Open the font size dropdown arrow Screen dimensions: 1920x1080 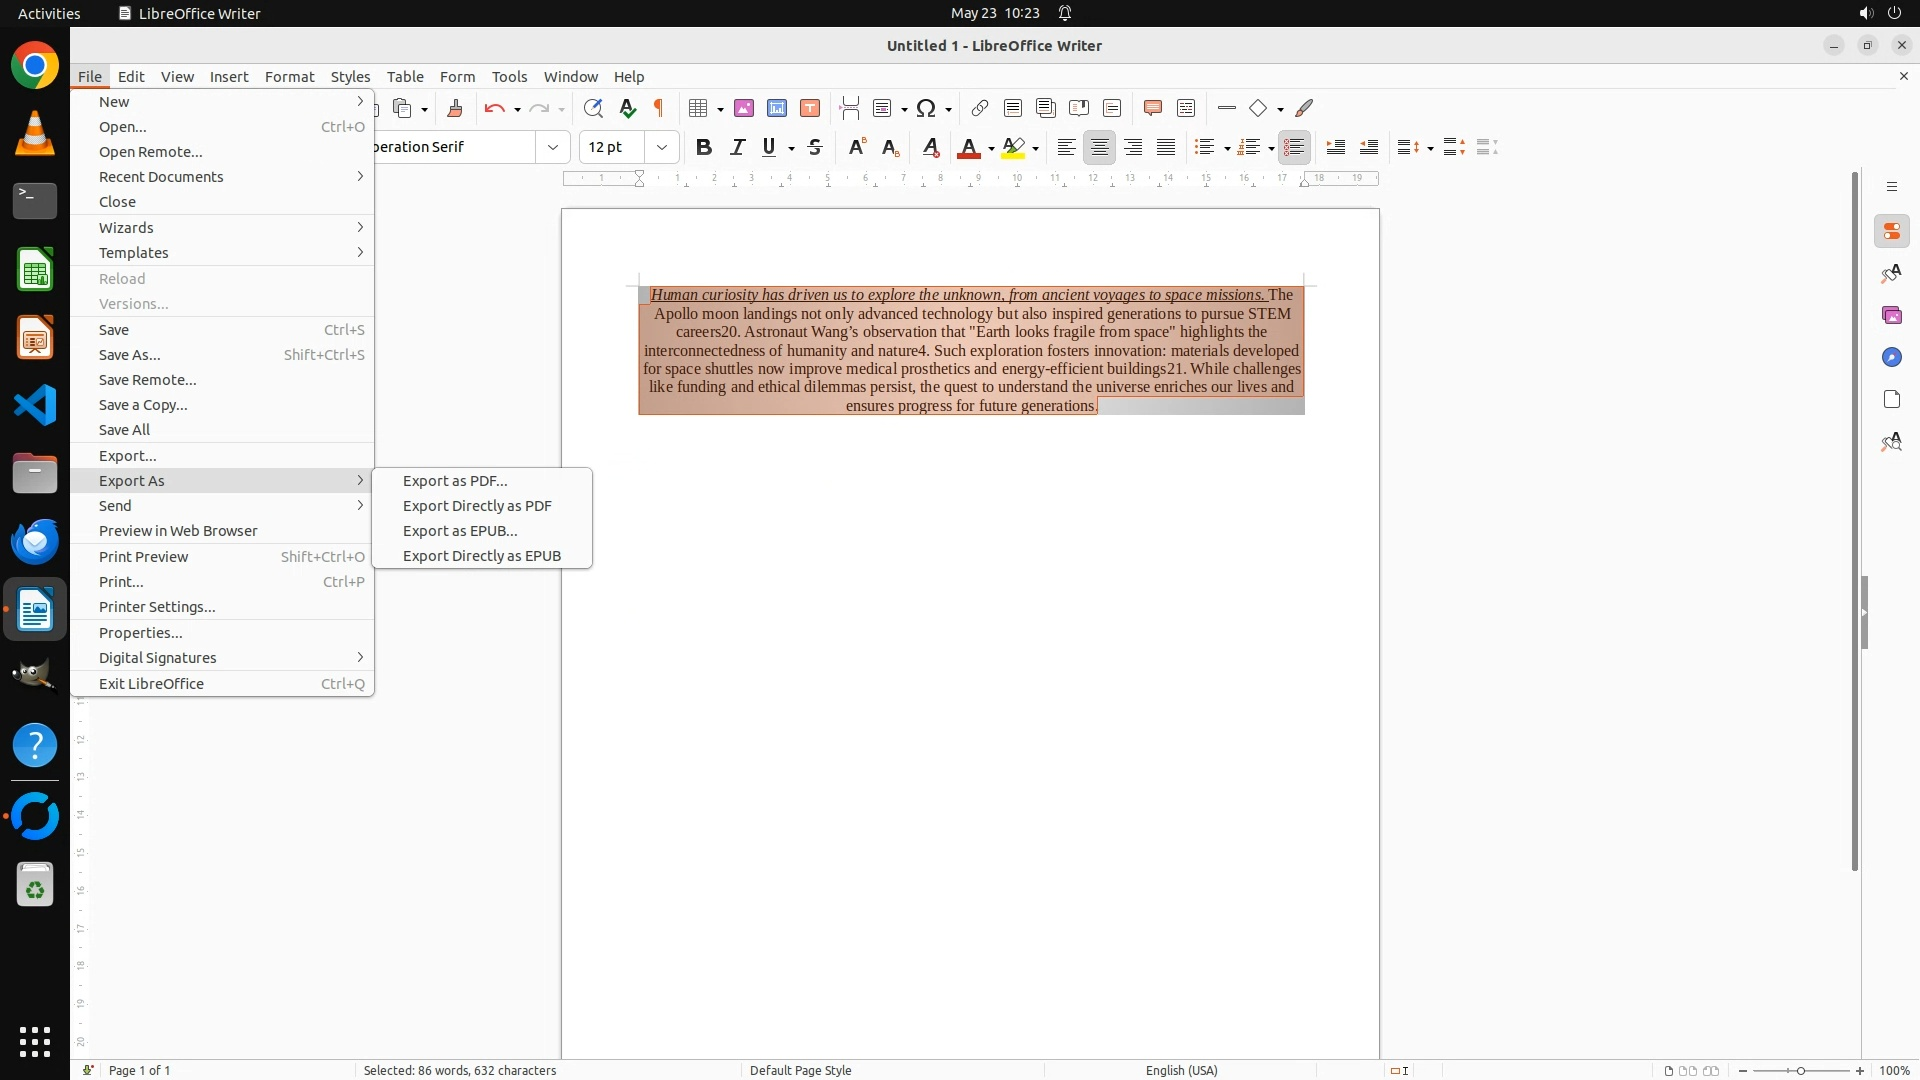coord(661,147)
